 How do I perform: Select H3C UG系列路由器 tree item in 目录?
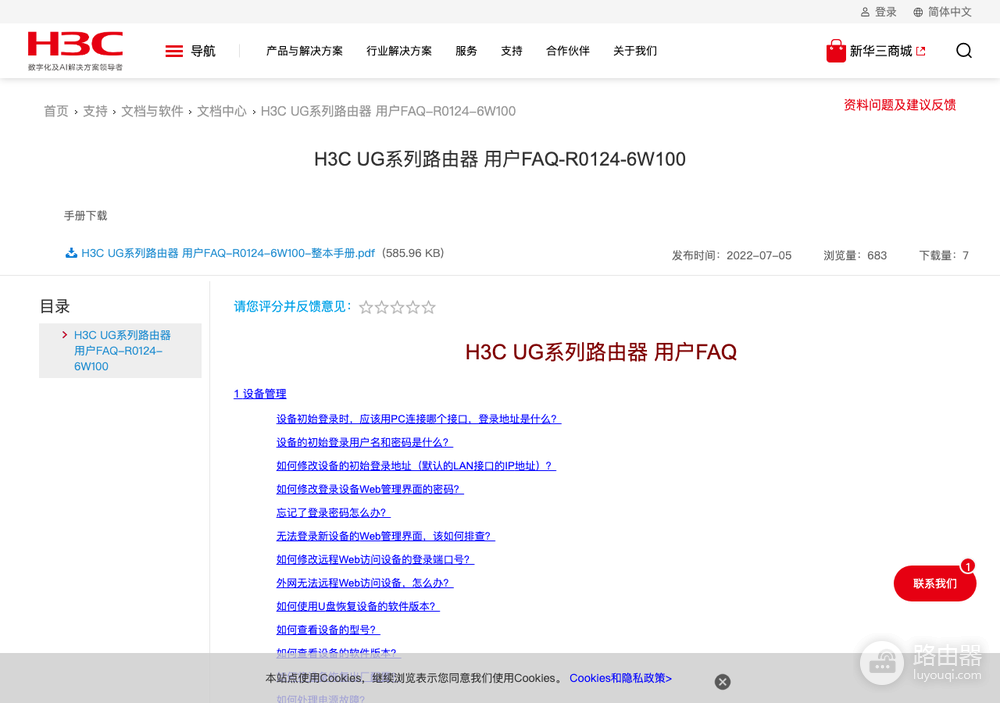(122, 351)
